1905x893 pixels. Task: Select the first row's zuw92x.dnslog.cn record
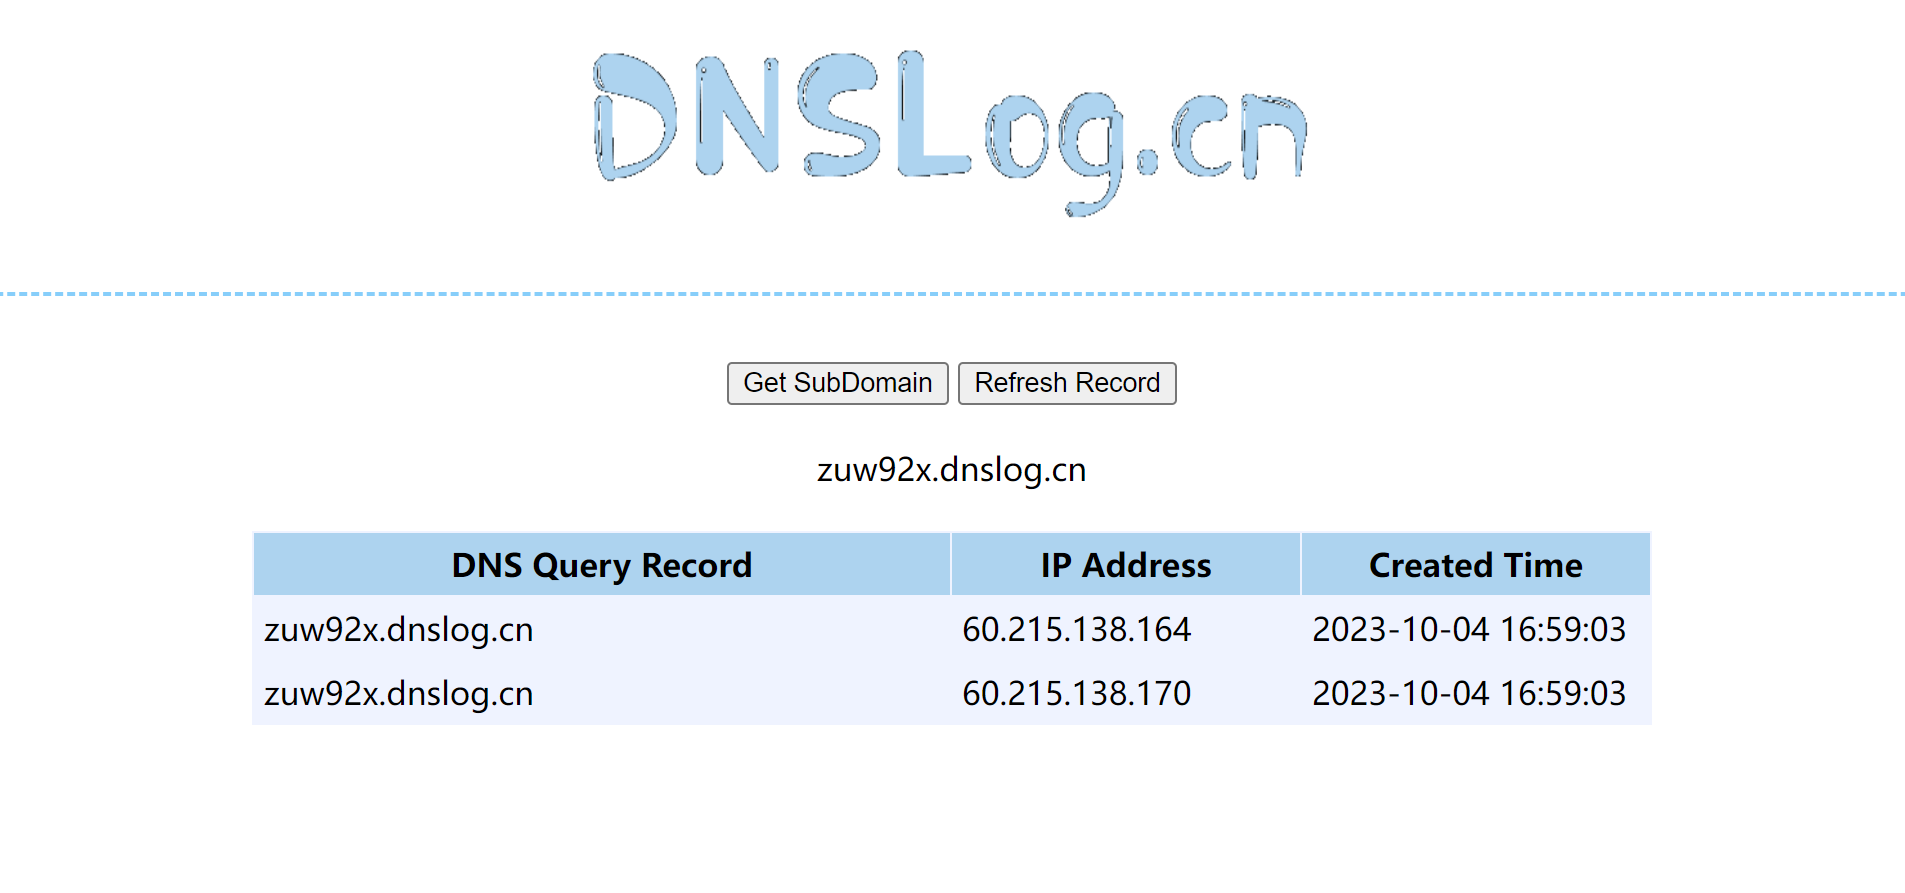coord(398,630)
